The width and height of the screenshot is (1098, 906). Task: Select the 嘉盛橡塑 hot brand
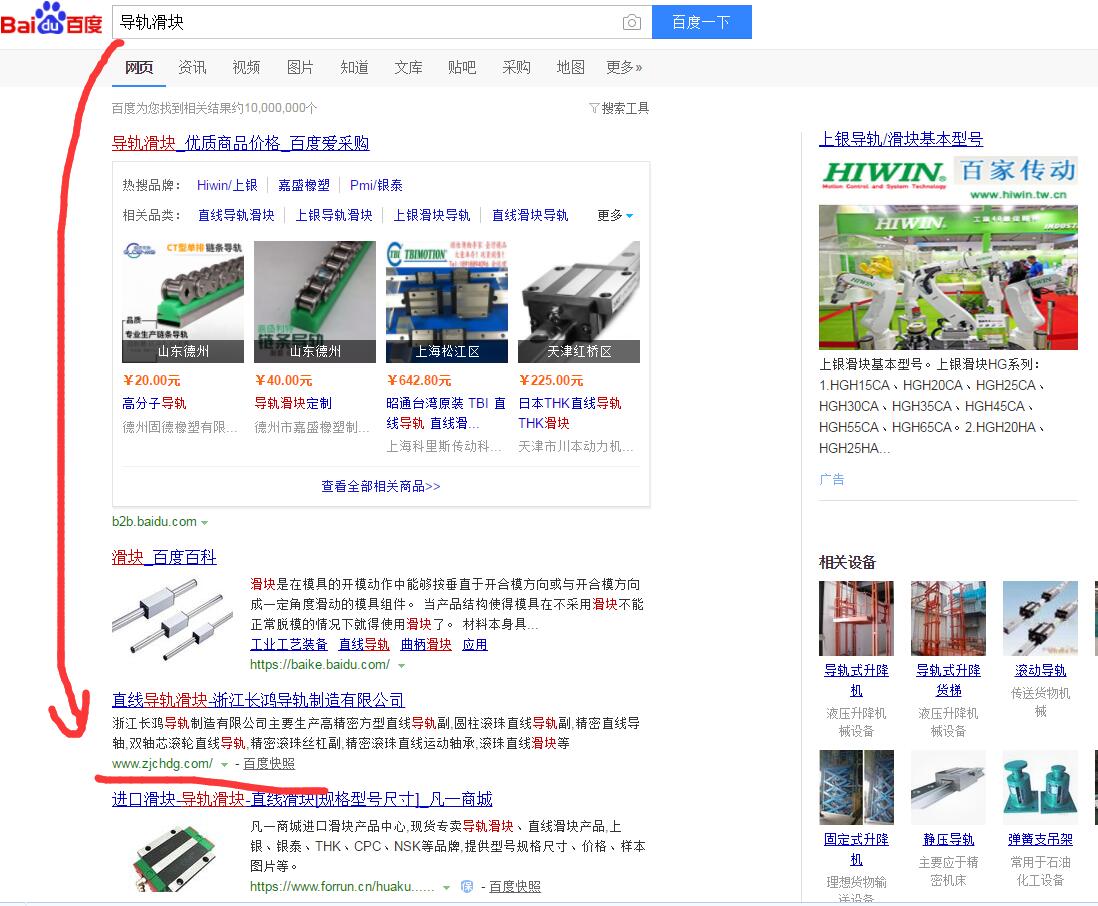[x=304, y=186]
